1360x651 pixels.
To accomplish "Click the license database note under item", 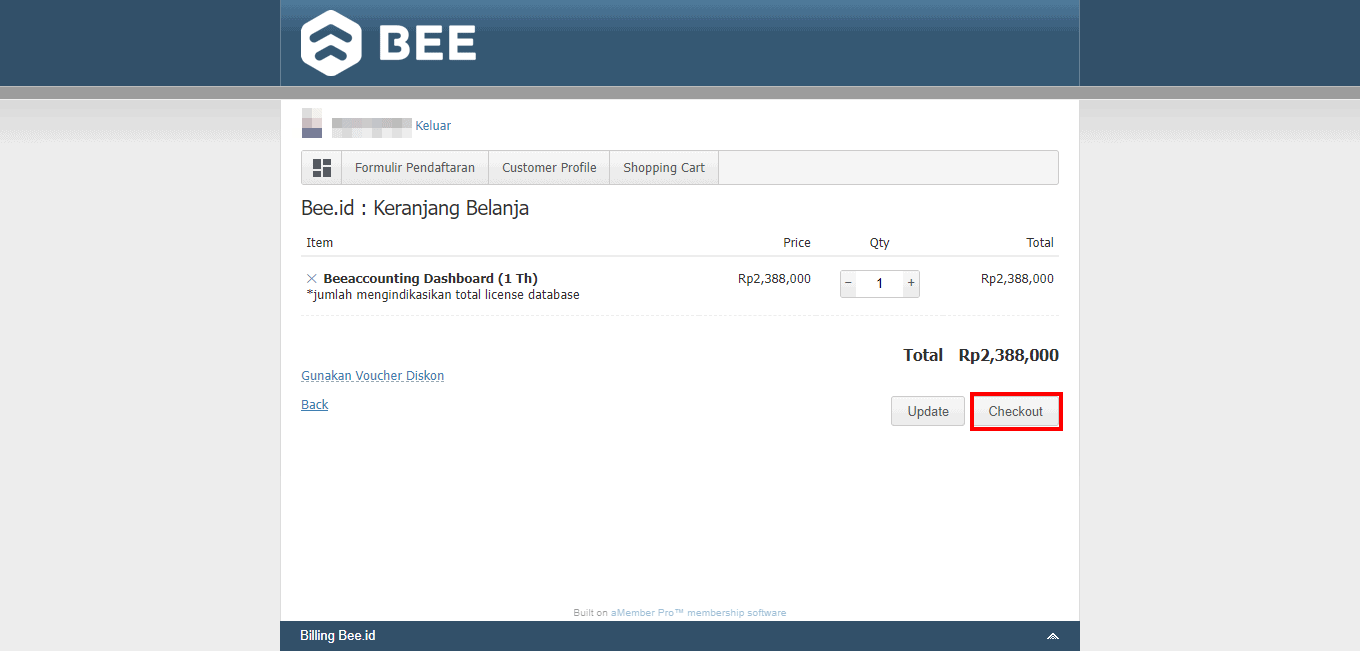I will click(443, 295).
